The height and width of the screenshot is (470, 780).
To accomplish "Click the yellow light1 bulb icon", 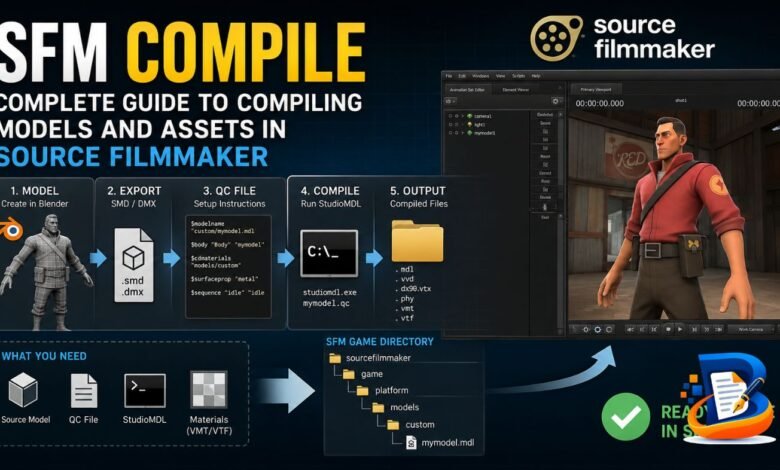I will pos(469,124).
